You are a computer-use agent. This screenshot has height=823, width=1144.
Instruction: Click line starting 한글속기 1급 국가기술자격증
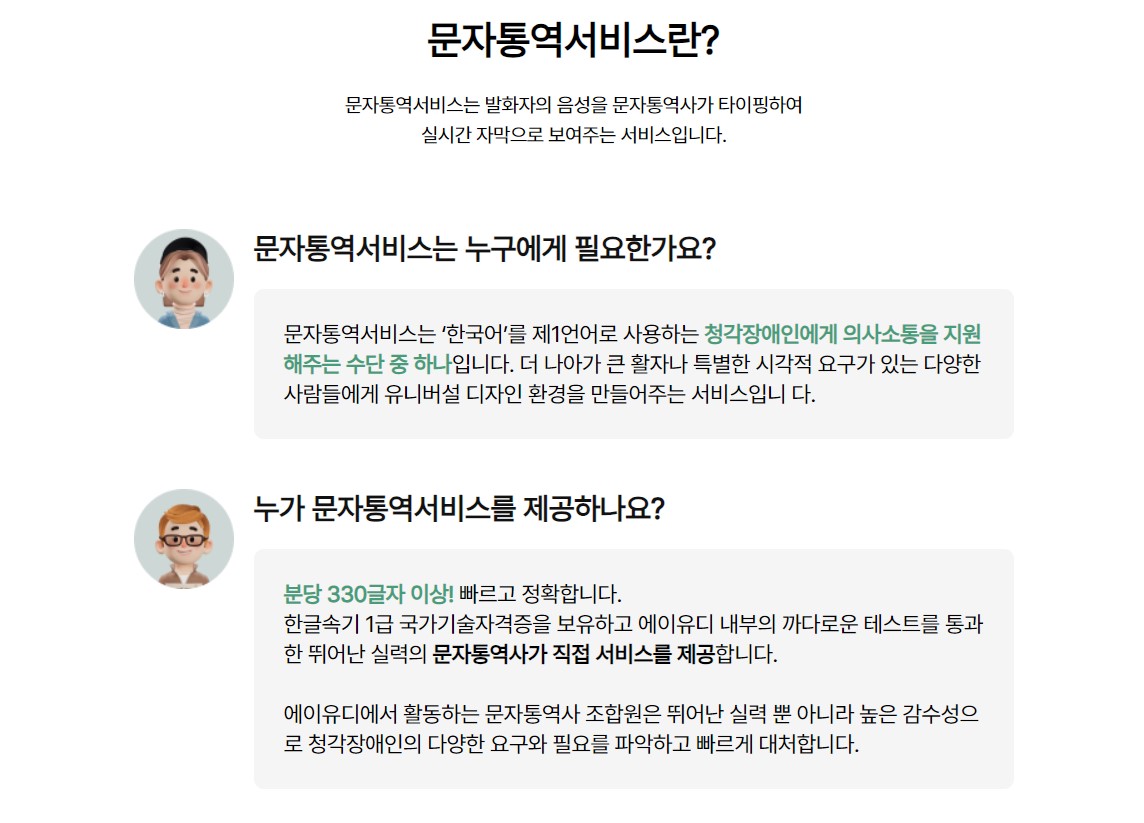pos(633,624)
